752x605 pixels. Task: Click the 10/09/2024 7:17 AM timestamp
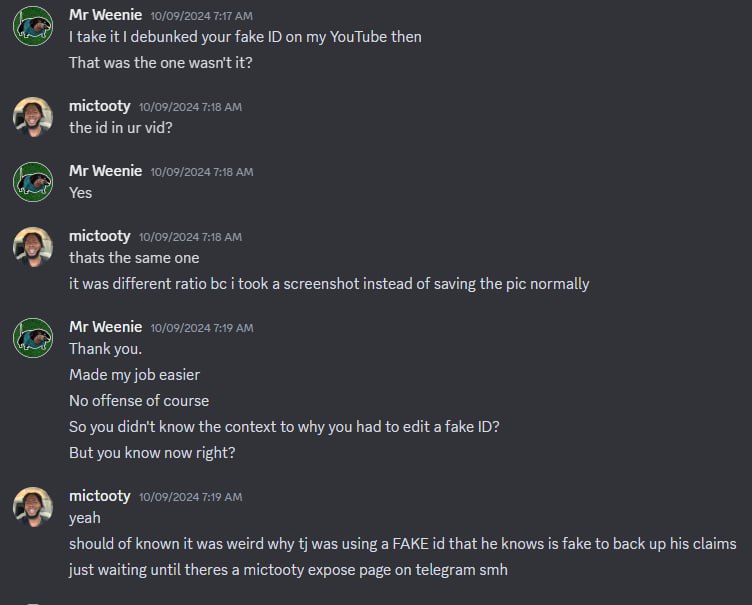pyautogui.click(x=201, y=16)
